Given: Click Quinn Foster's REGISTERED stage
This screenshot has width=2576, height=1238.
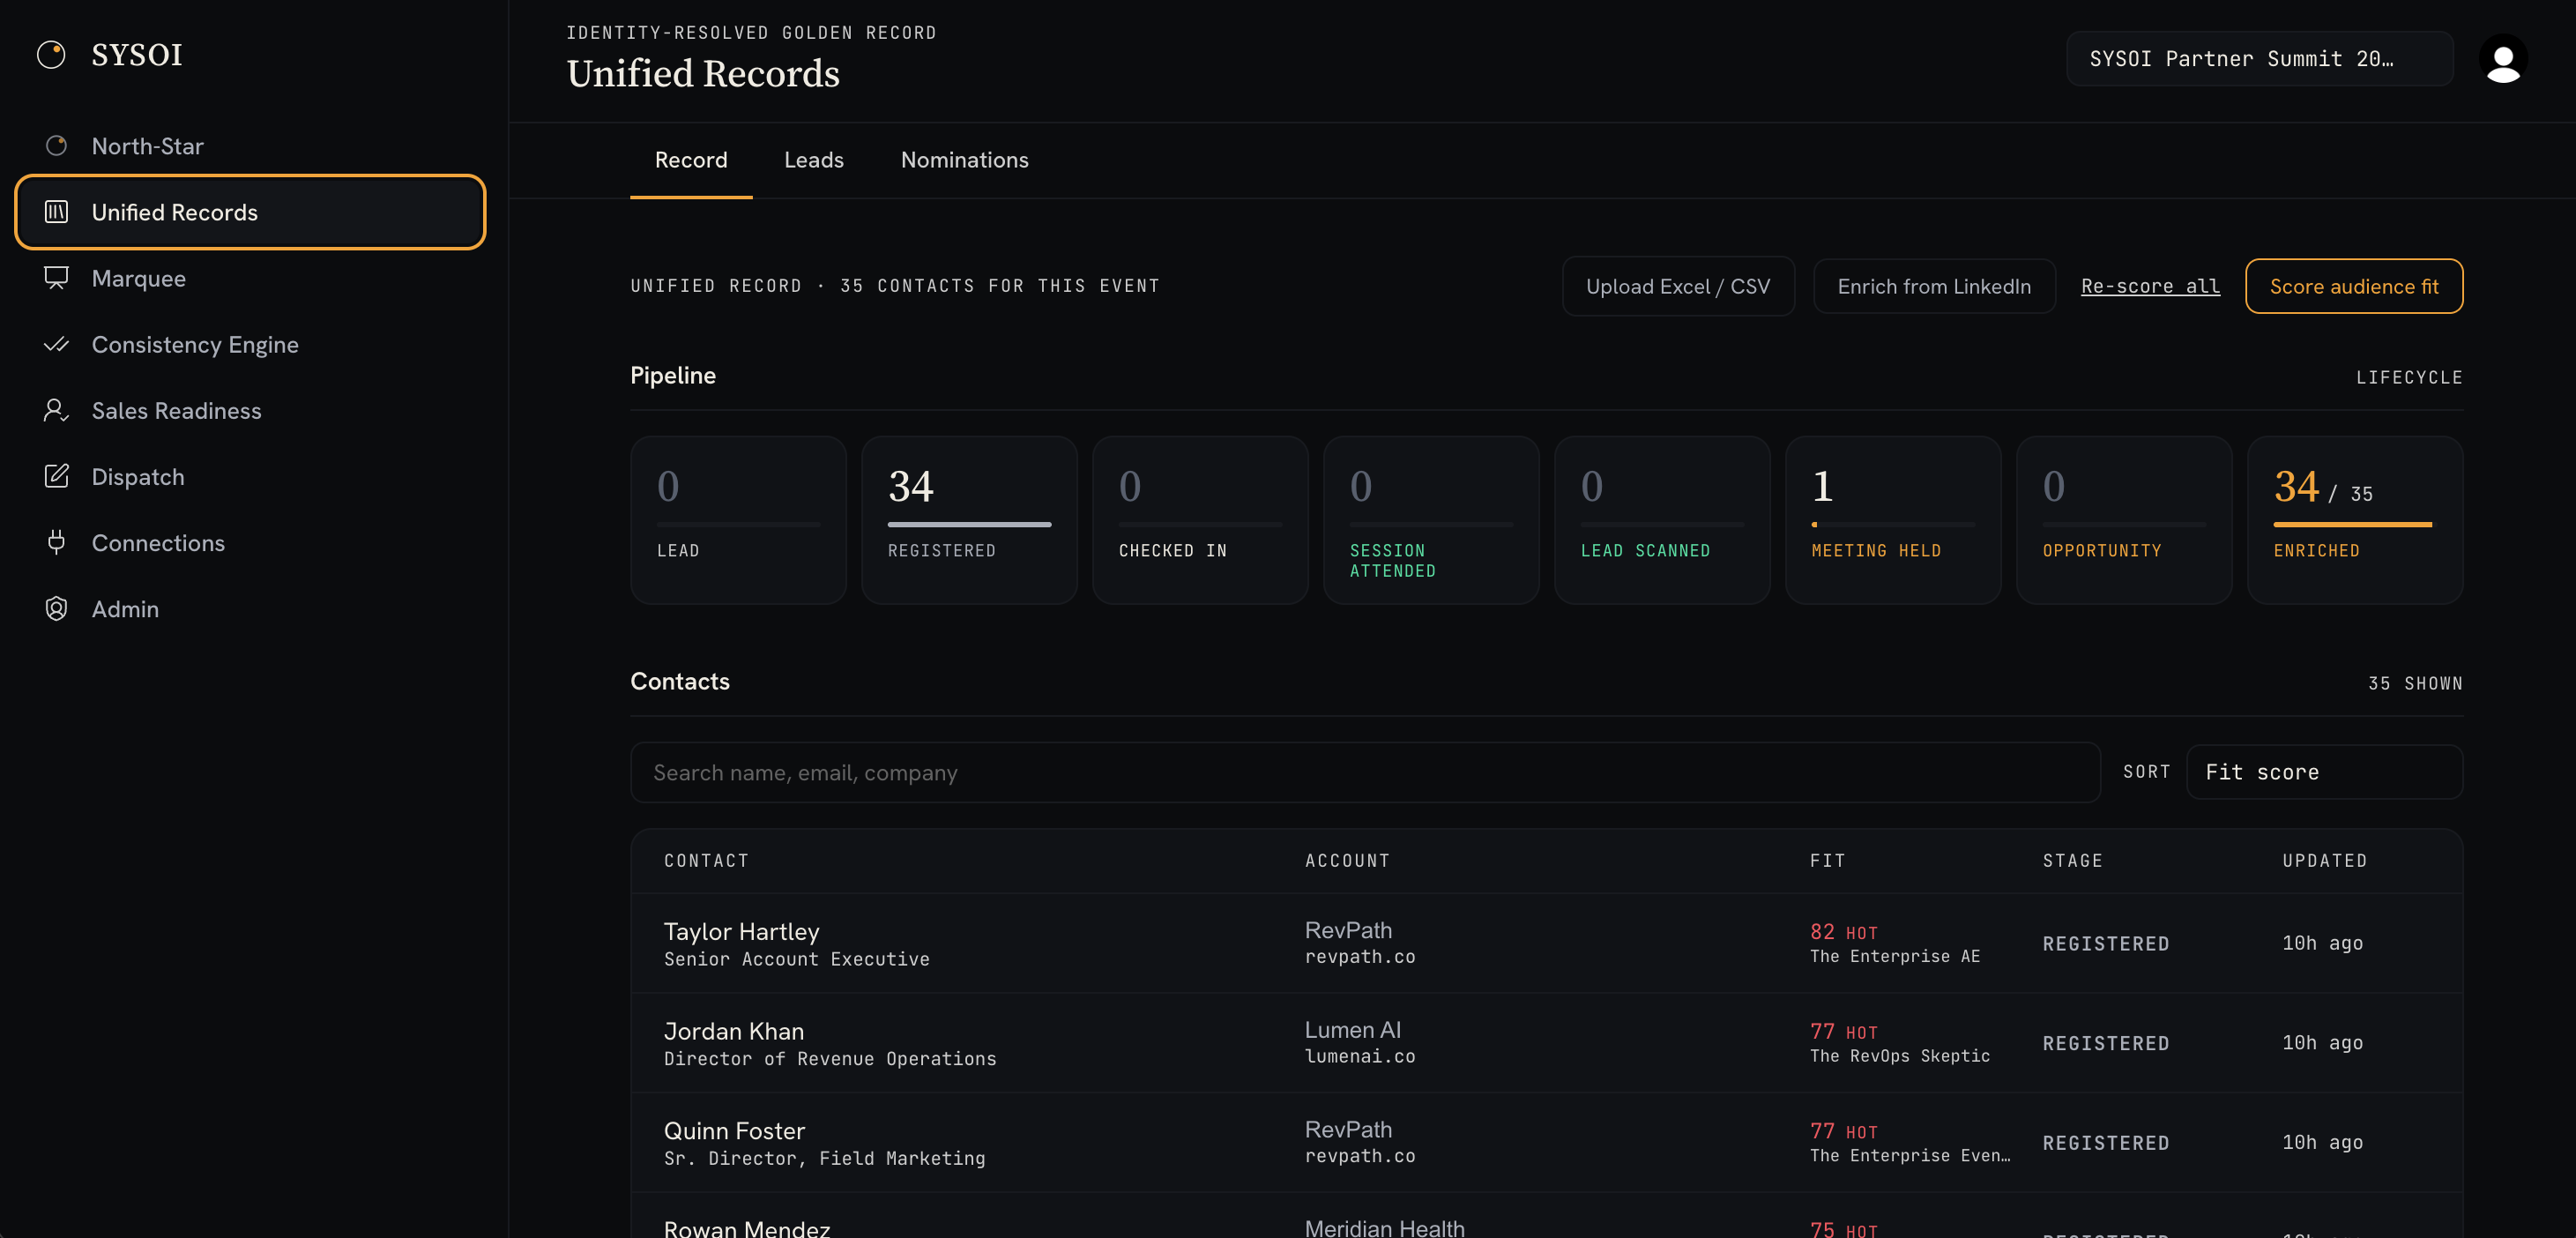Looking at the screenshot, I should [x=2105, y=1142].
